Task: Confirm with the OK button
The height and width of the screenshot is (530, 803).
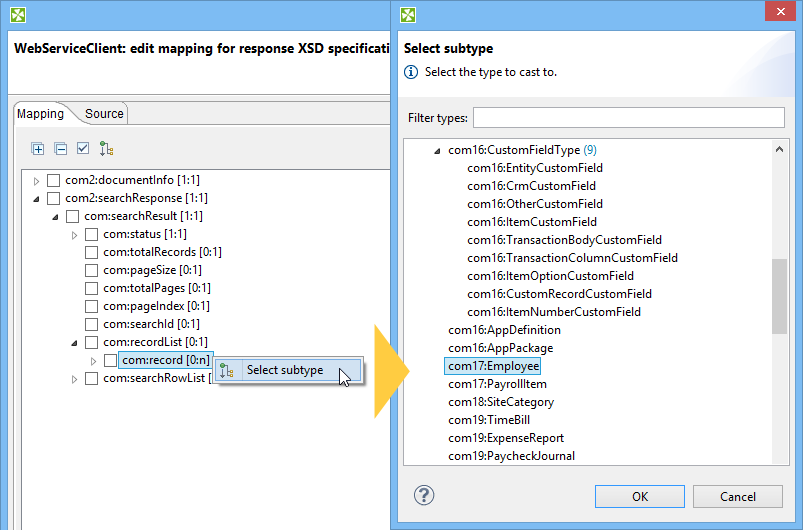Action: click(x=639, y=496)
